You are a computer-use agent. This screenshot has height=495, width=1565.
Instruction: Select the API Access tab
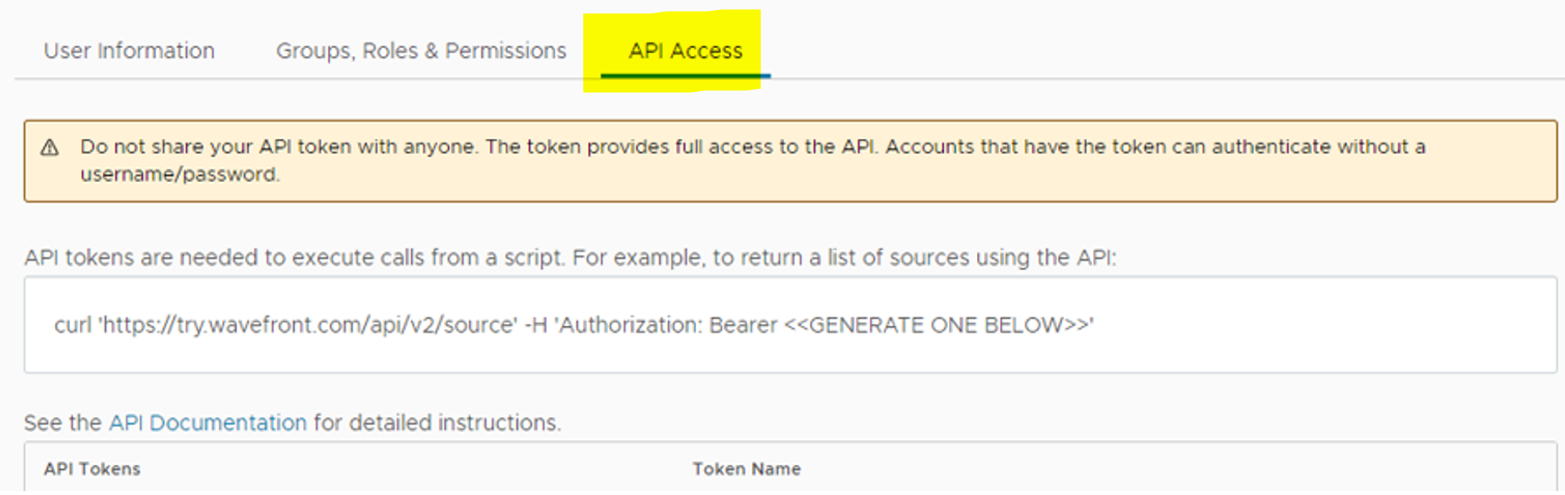685,51
